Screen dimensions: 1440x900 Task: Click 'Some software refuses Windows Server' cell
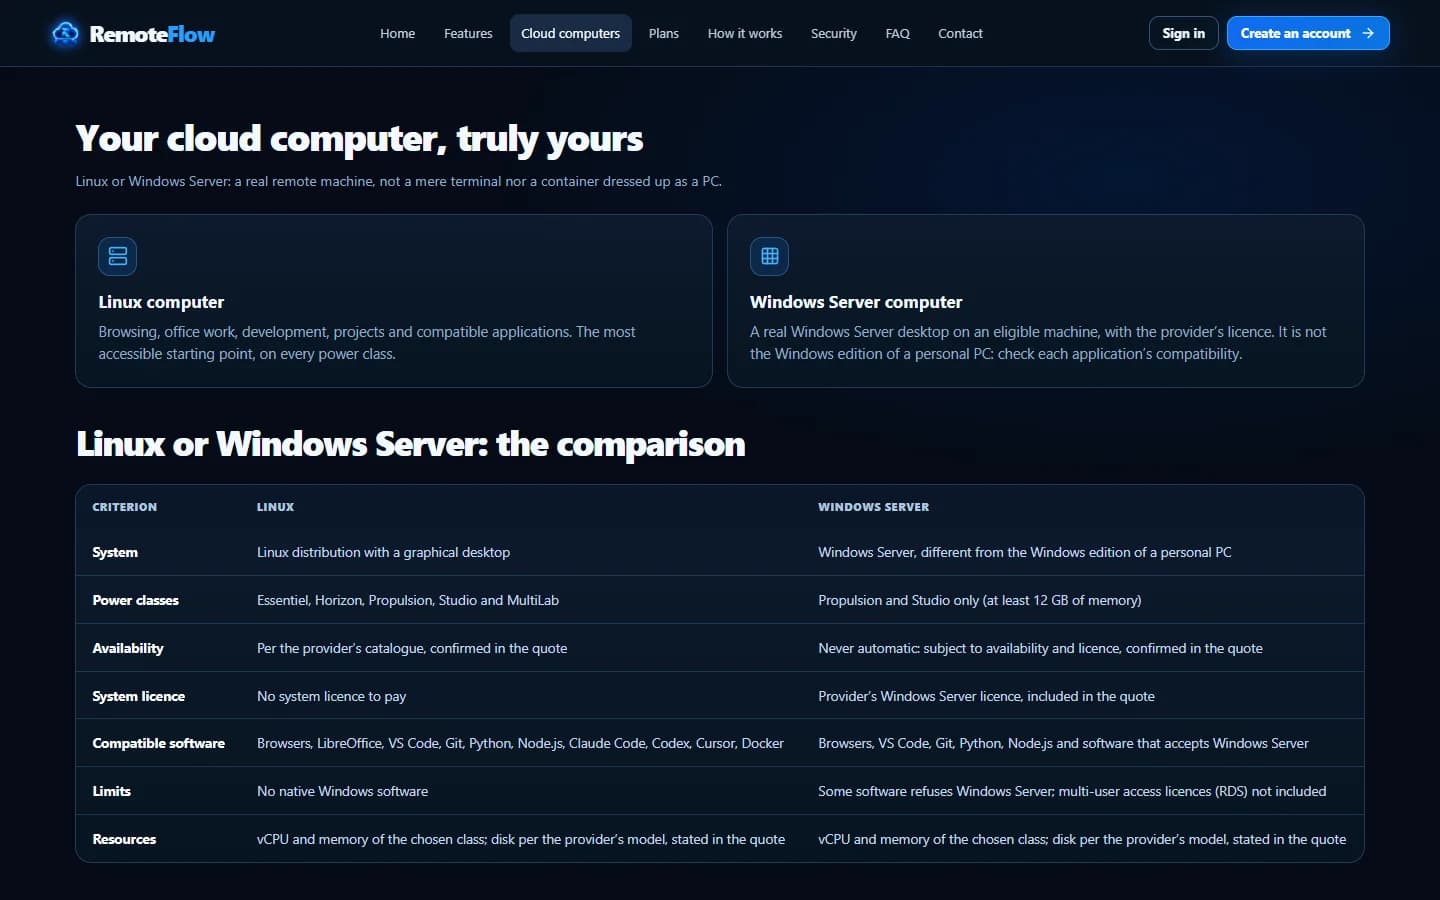1072,791
